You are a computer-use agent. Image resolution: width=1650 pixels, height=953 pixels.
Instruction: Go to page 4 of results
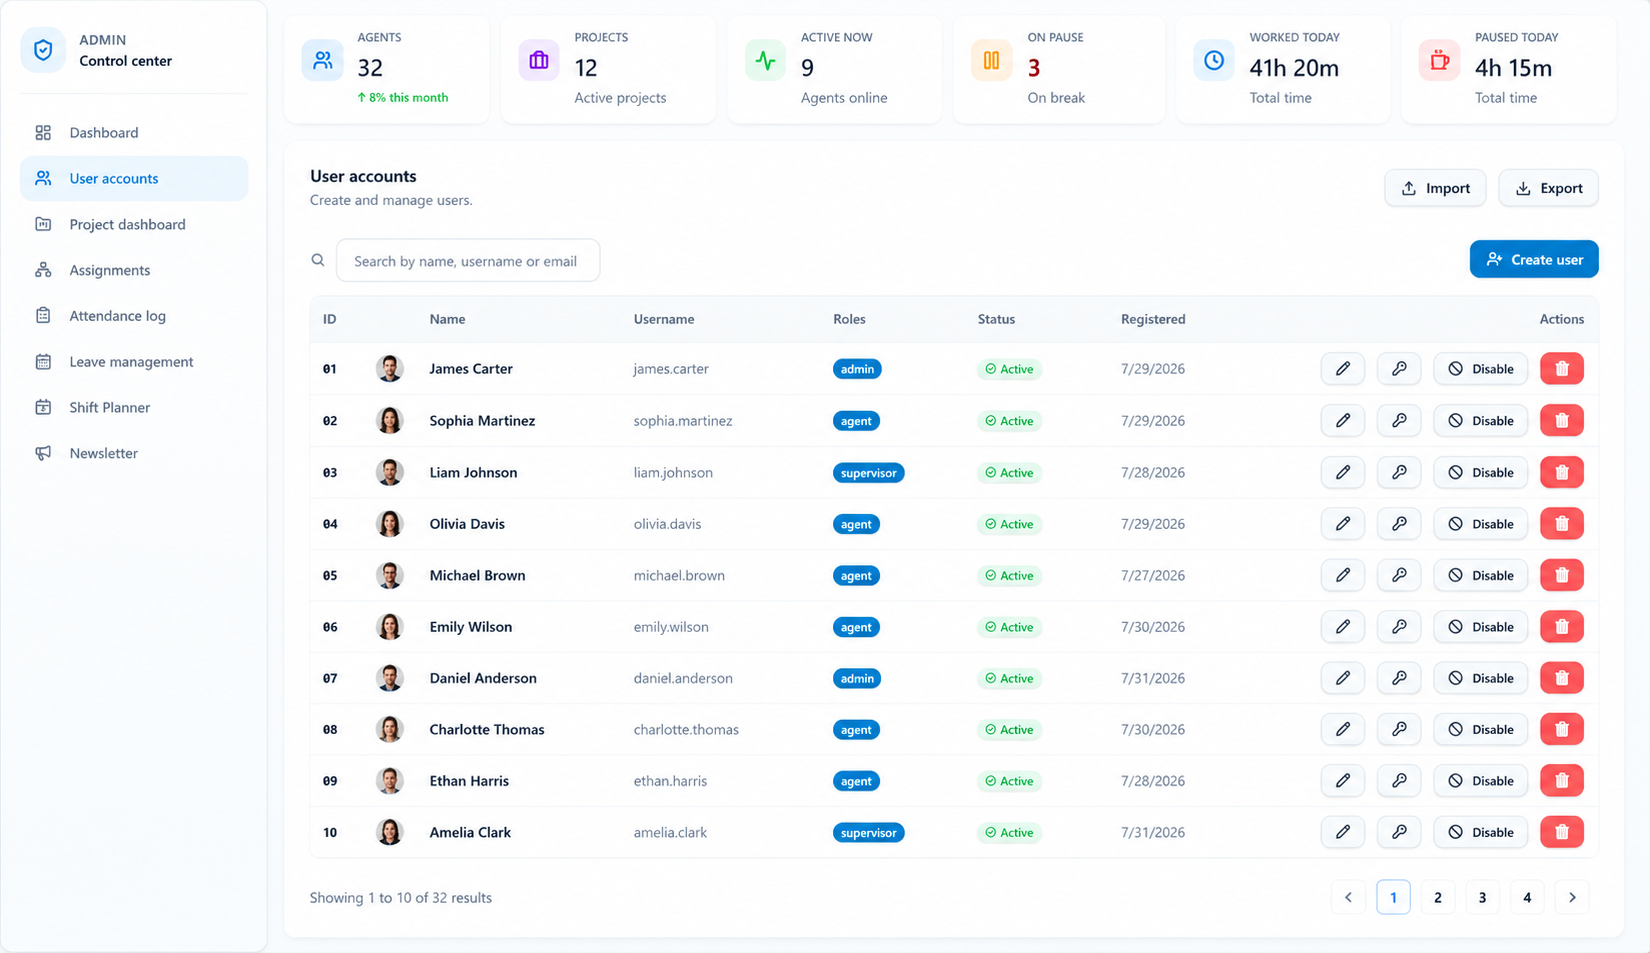tap(1527, 898)
